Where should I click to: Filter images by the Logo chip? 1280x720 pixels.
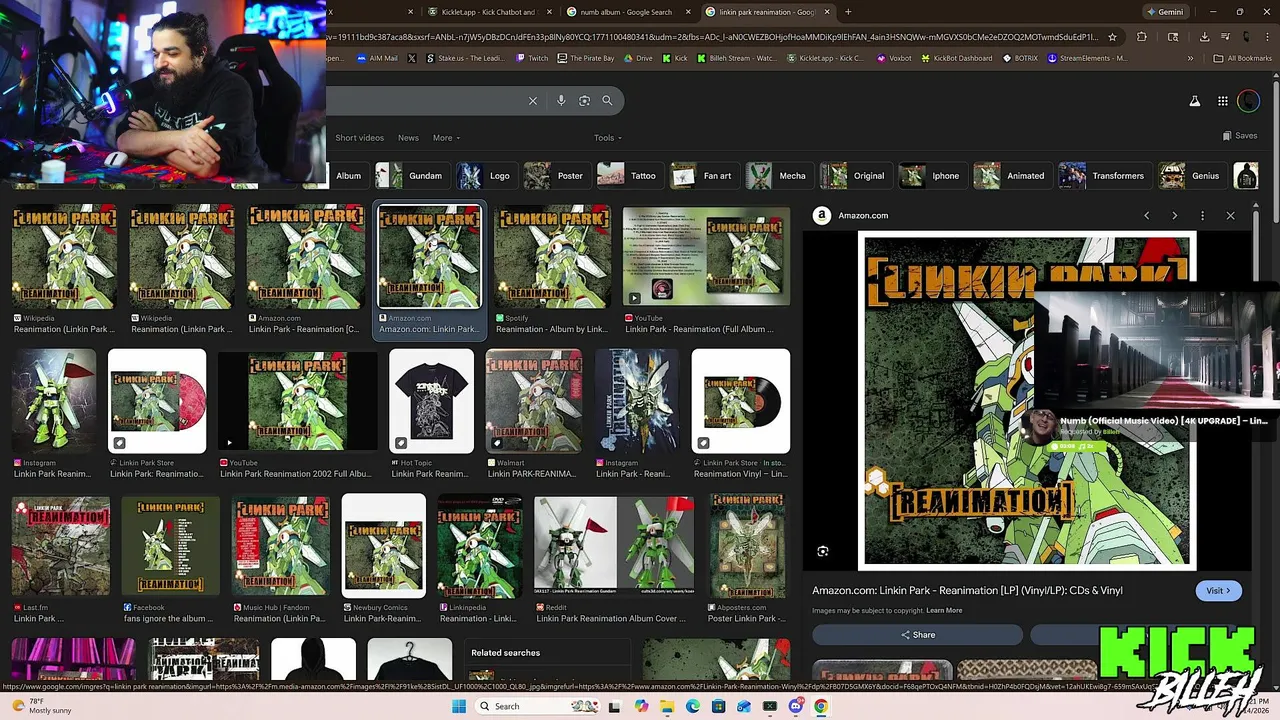pyautogui.click(x=485, y=176)
